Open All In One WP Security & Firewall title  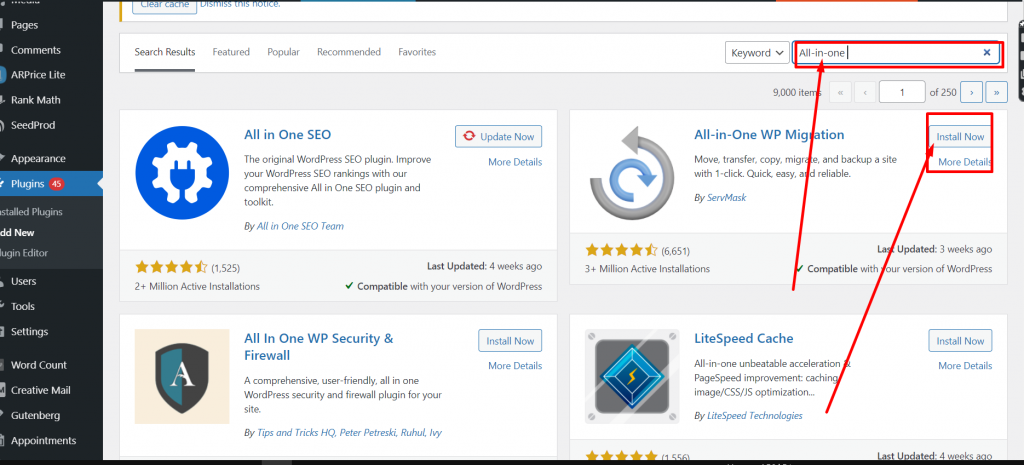319,347
